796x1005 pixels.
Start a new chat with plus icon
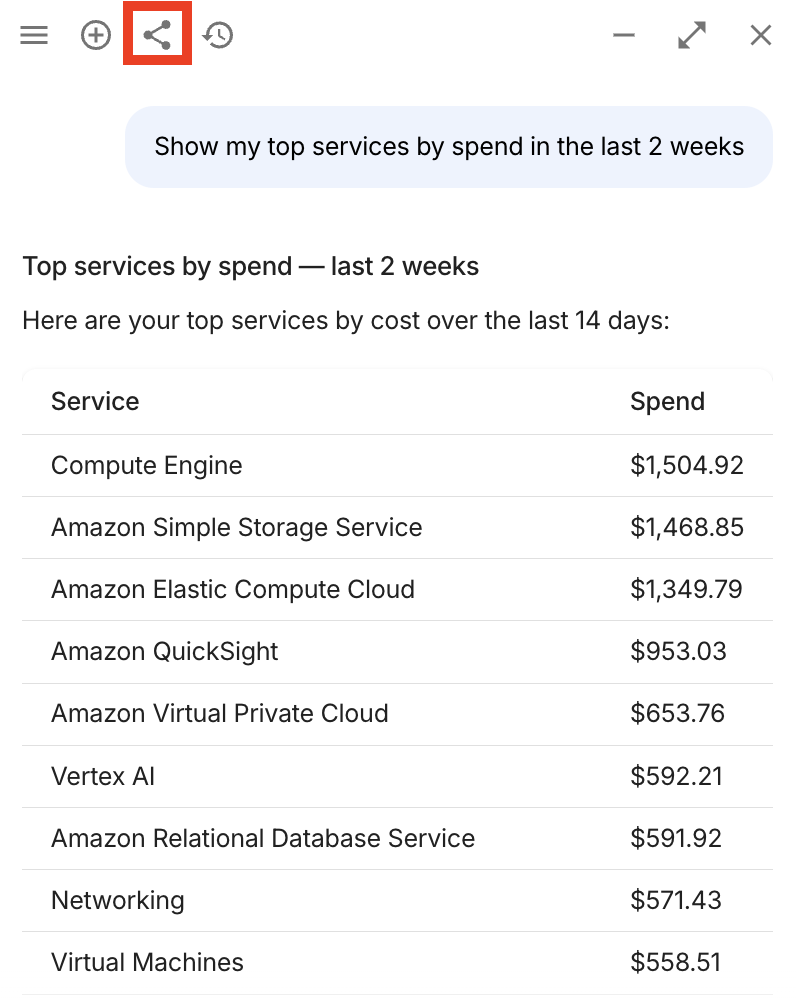click(x=96, y=36)
